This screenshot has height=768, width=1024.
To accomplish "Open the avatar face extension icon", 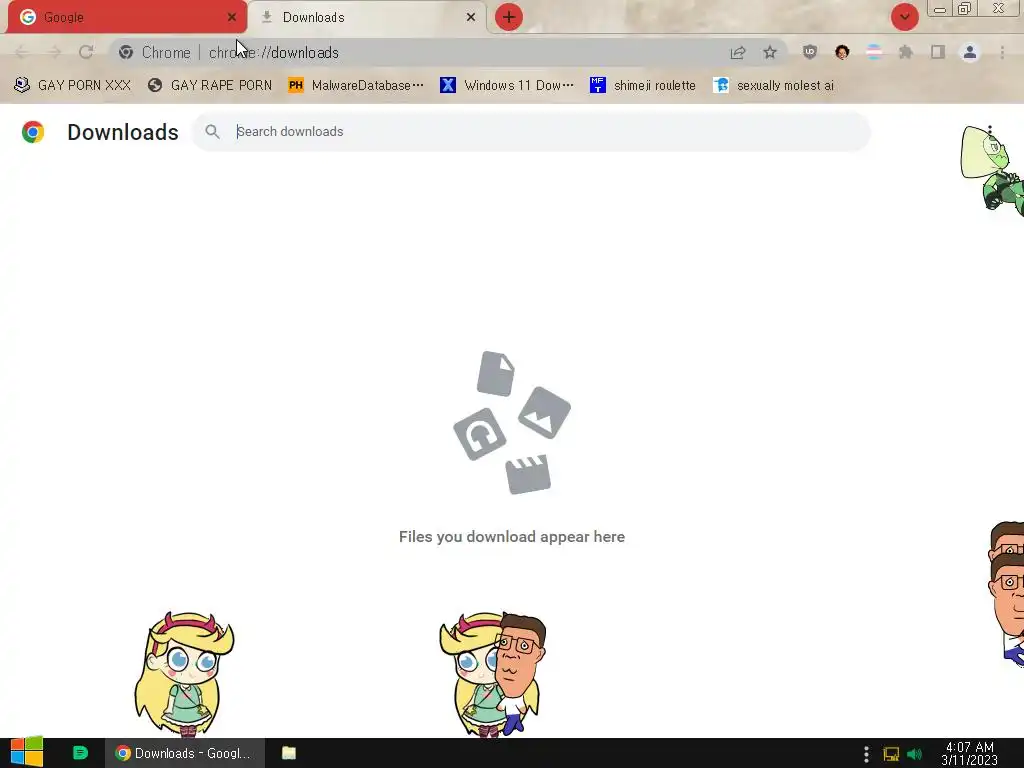I will click(842, 52).
